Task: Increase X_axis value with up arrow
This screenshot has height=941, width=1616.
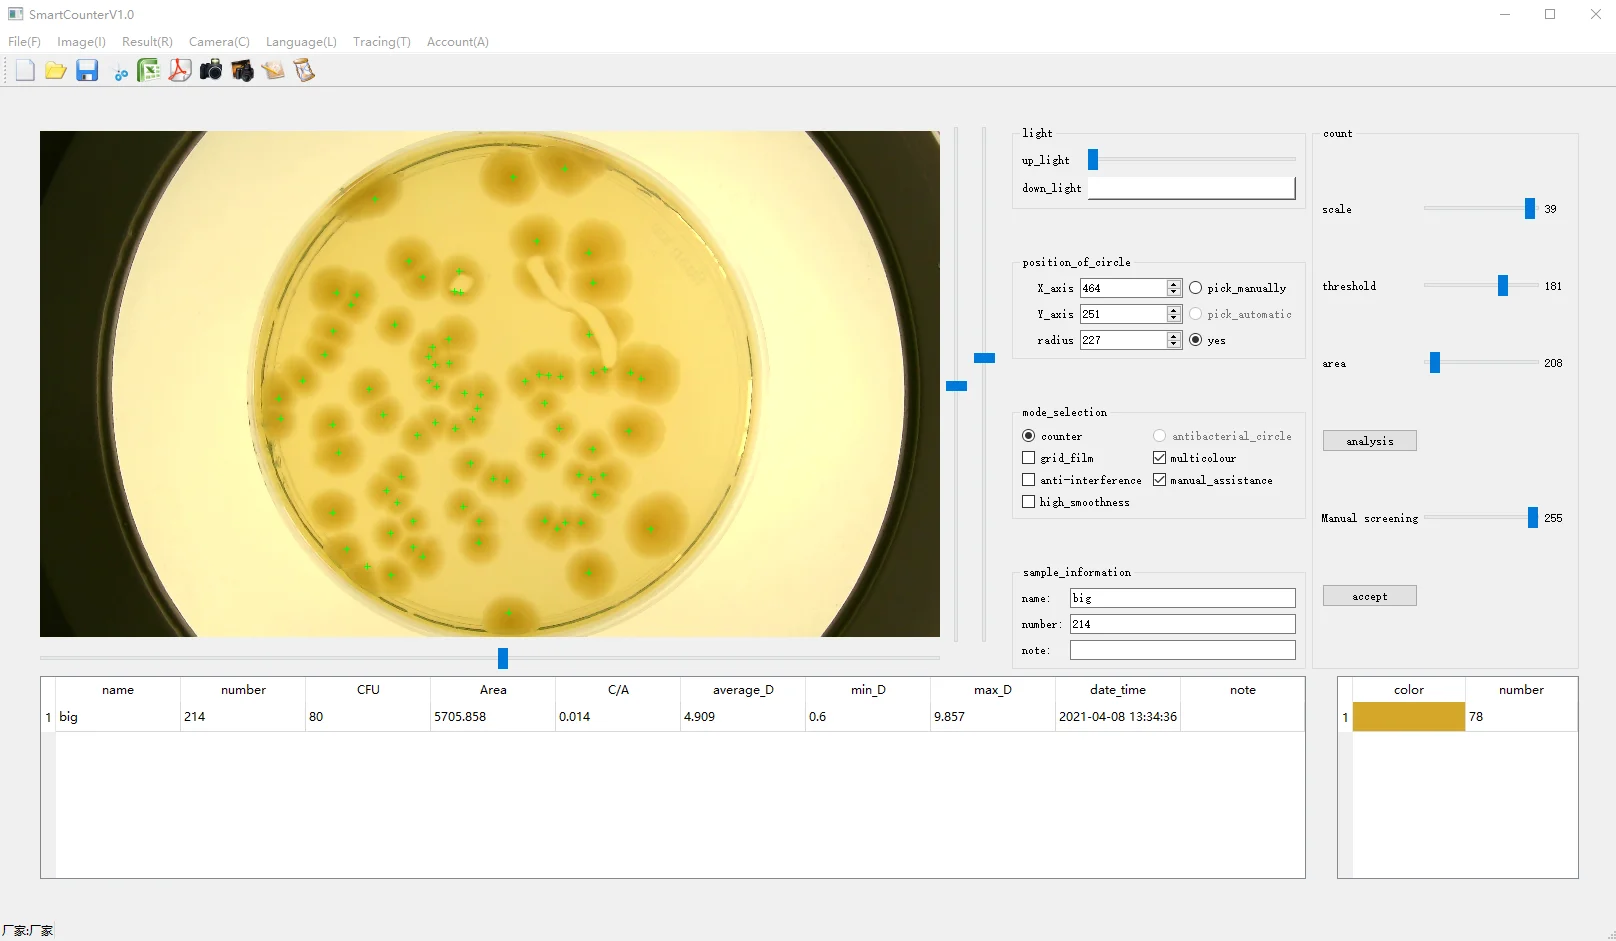Action: point(1174,284)
